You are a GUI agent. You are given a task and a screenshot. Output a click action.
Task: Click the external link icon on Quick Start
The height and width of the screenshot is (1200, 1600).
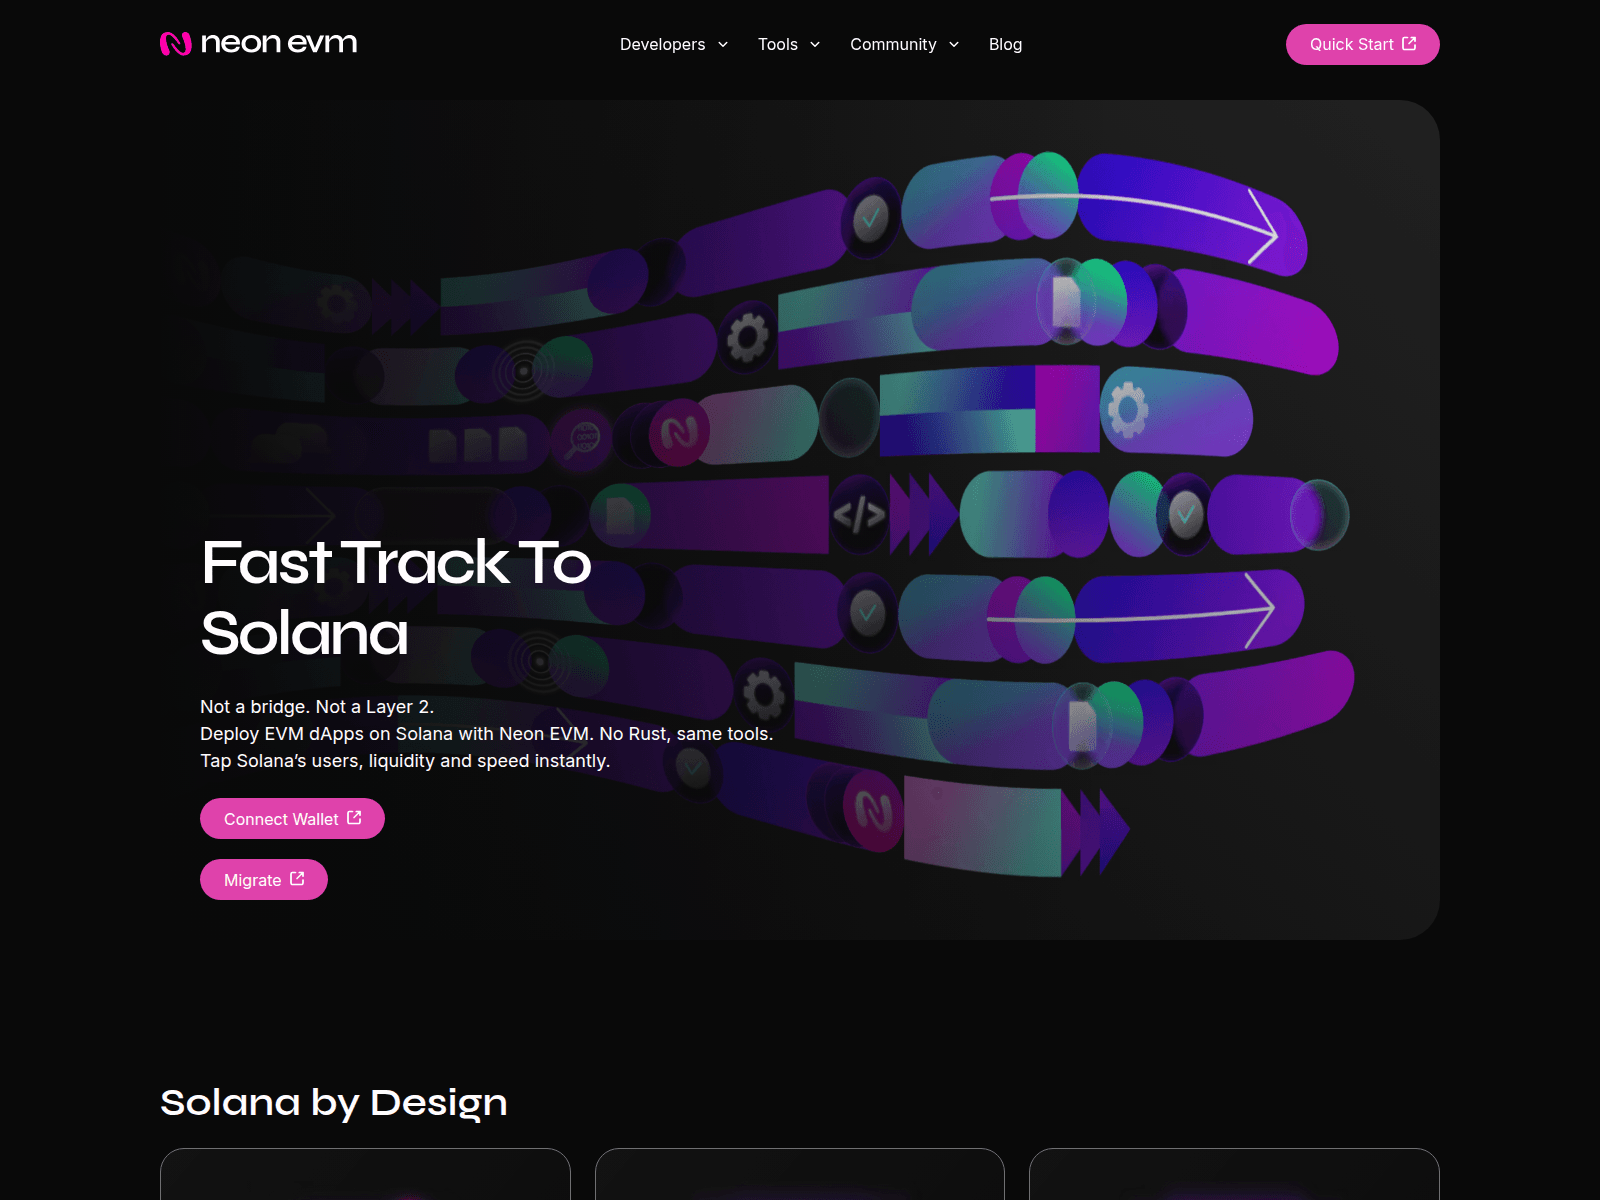click(1410, 44)
